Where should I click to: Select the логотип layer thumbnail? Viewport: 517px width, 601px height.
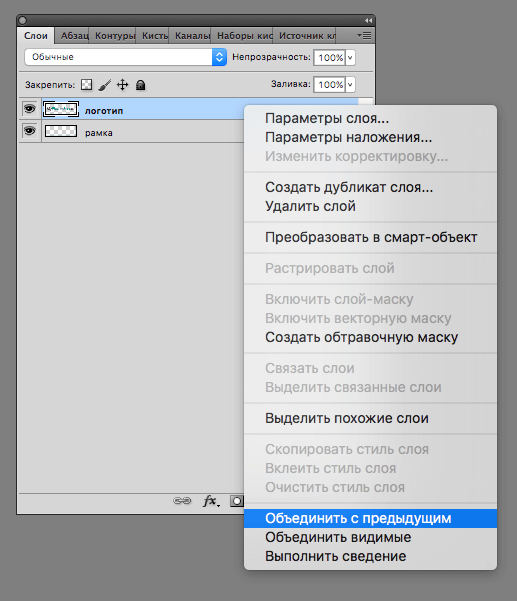(x=61, y=109)
